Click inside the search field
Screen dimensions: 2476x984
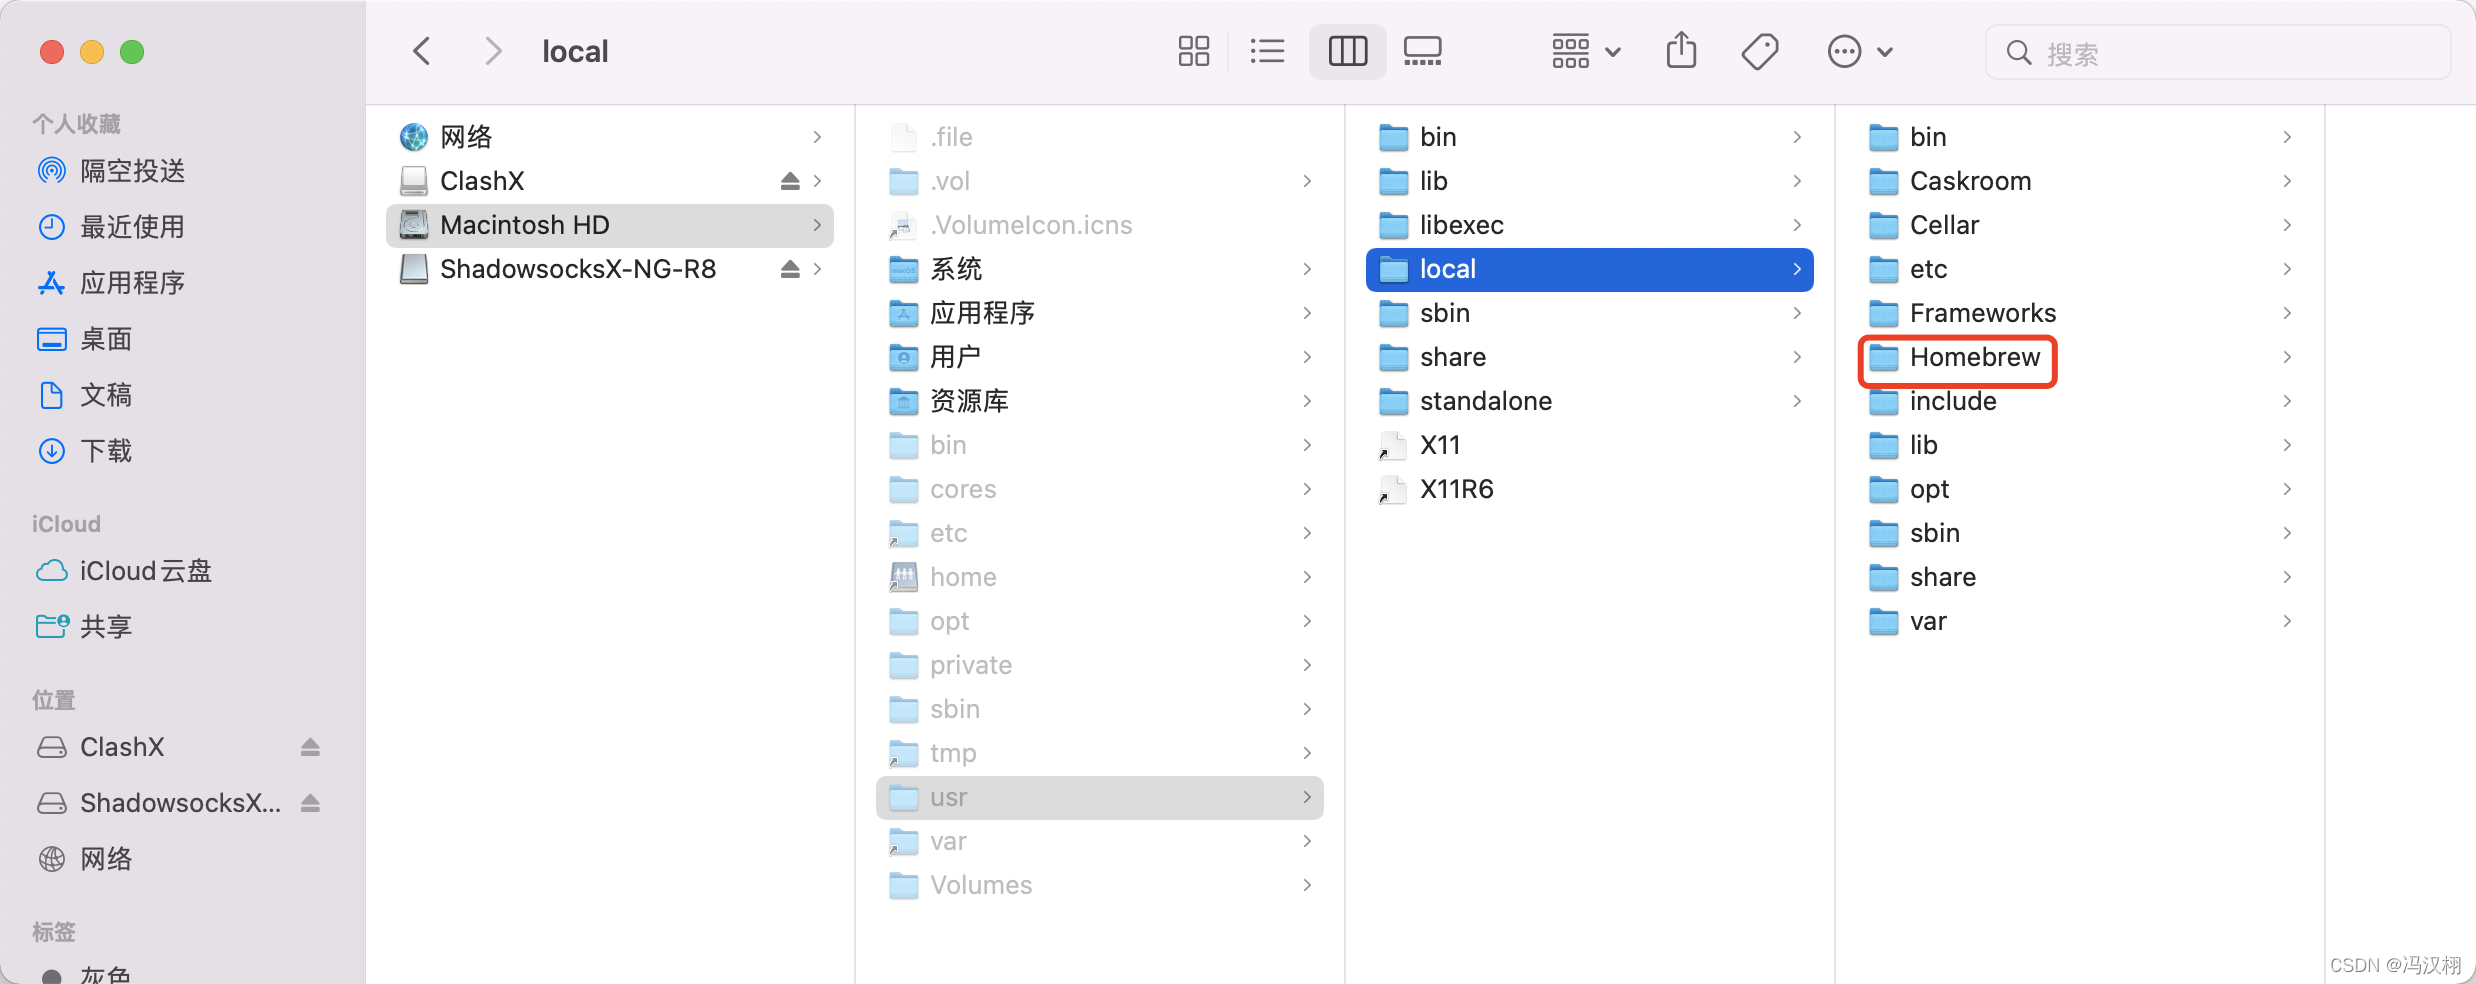[2200, 52]
